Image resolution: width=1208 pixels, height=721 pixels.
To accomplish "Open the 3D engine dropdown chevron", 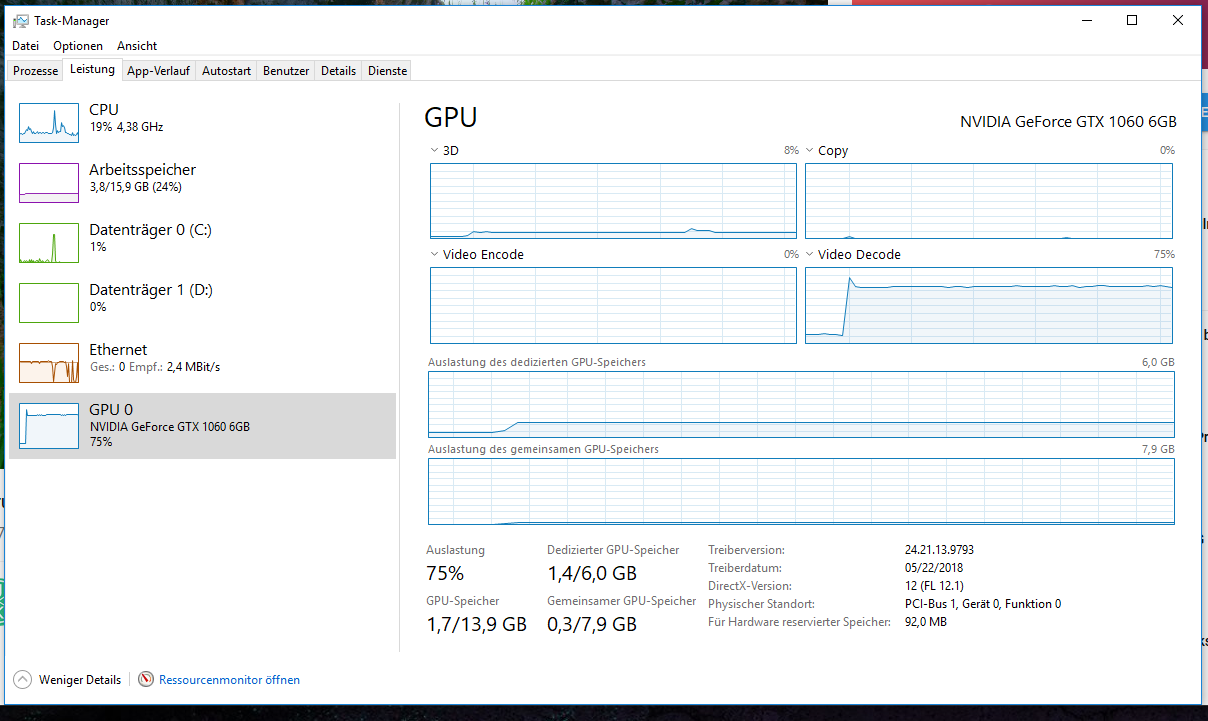I will [434, 150].
